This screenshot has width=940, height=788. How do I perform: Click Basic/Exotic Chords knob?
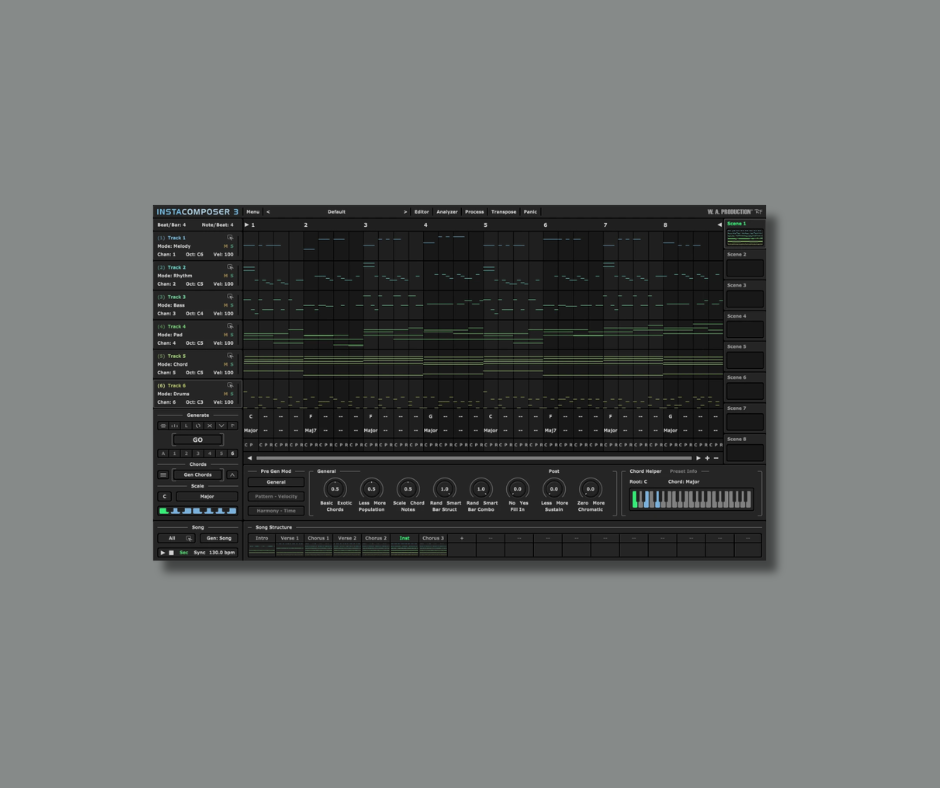tap(335, 489)
